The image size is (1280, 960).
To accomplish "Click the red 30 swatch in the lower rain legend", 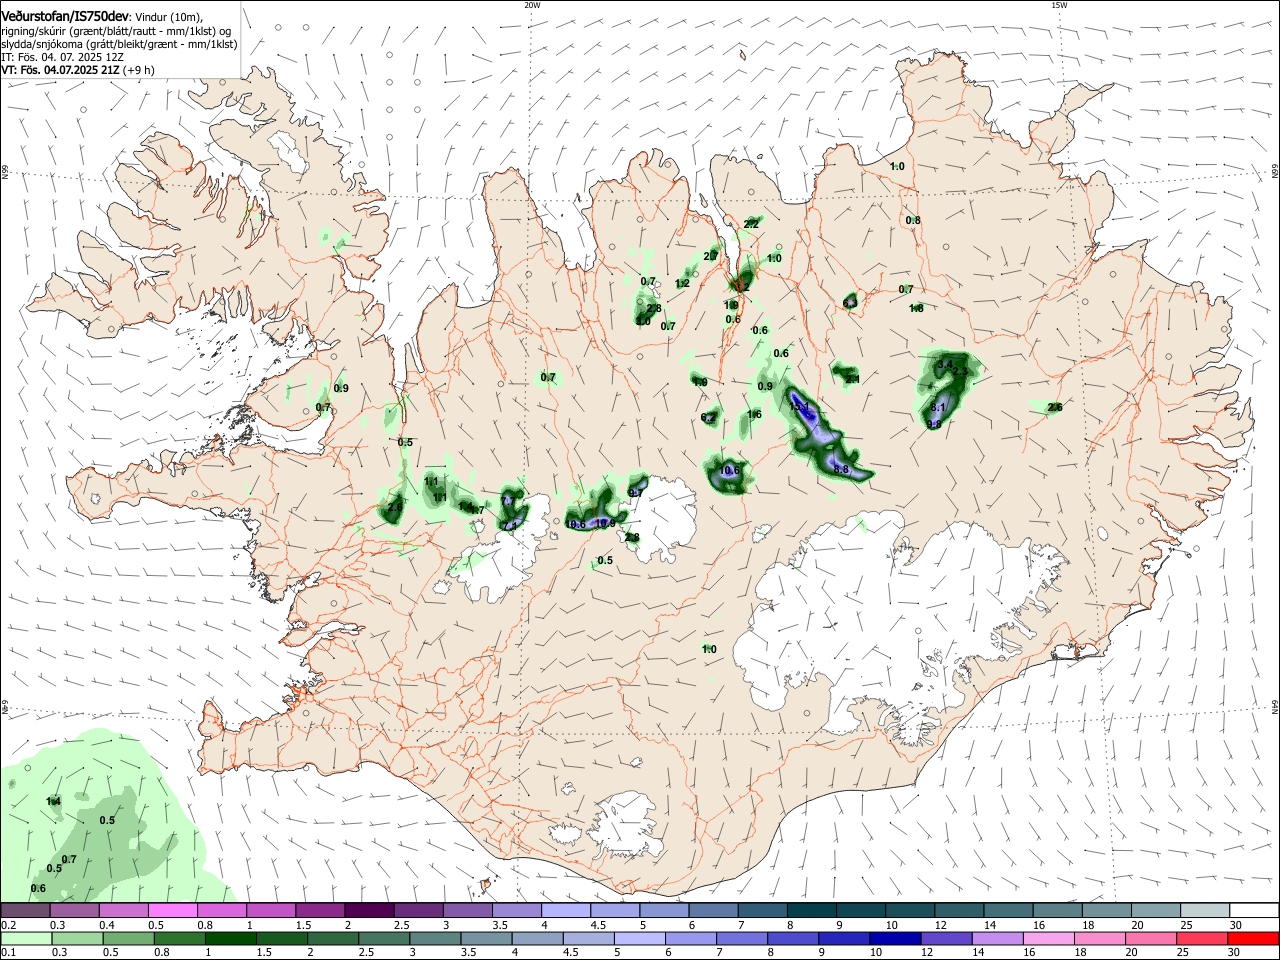I will coord(1253,938).
